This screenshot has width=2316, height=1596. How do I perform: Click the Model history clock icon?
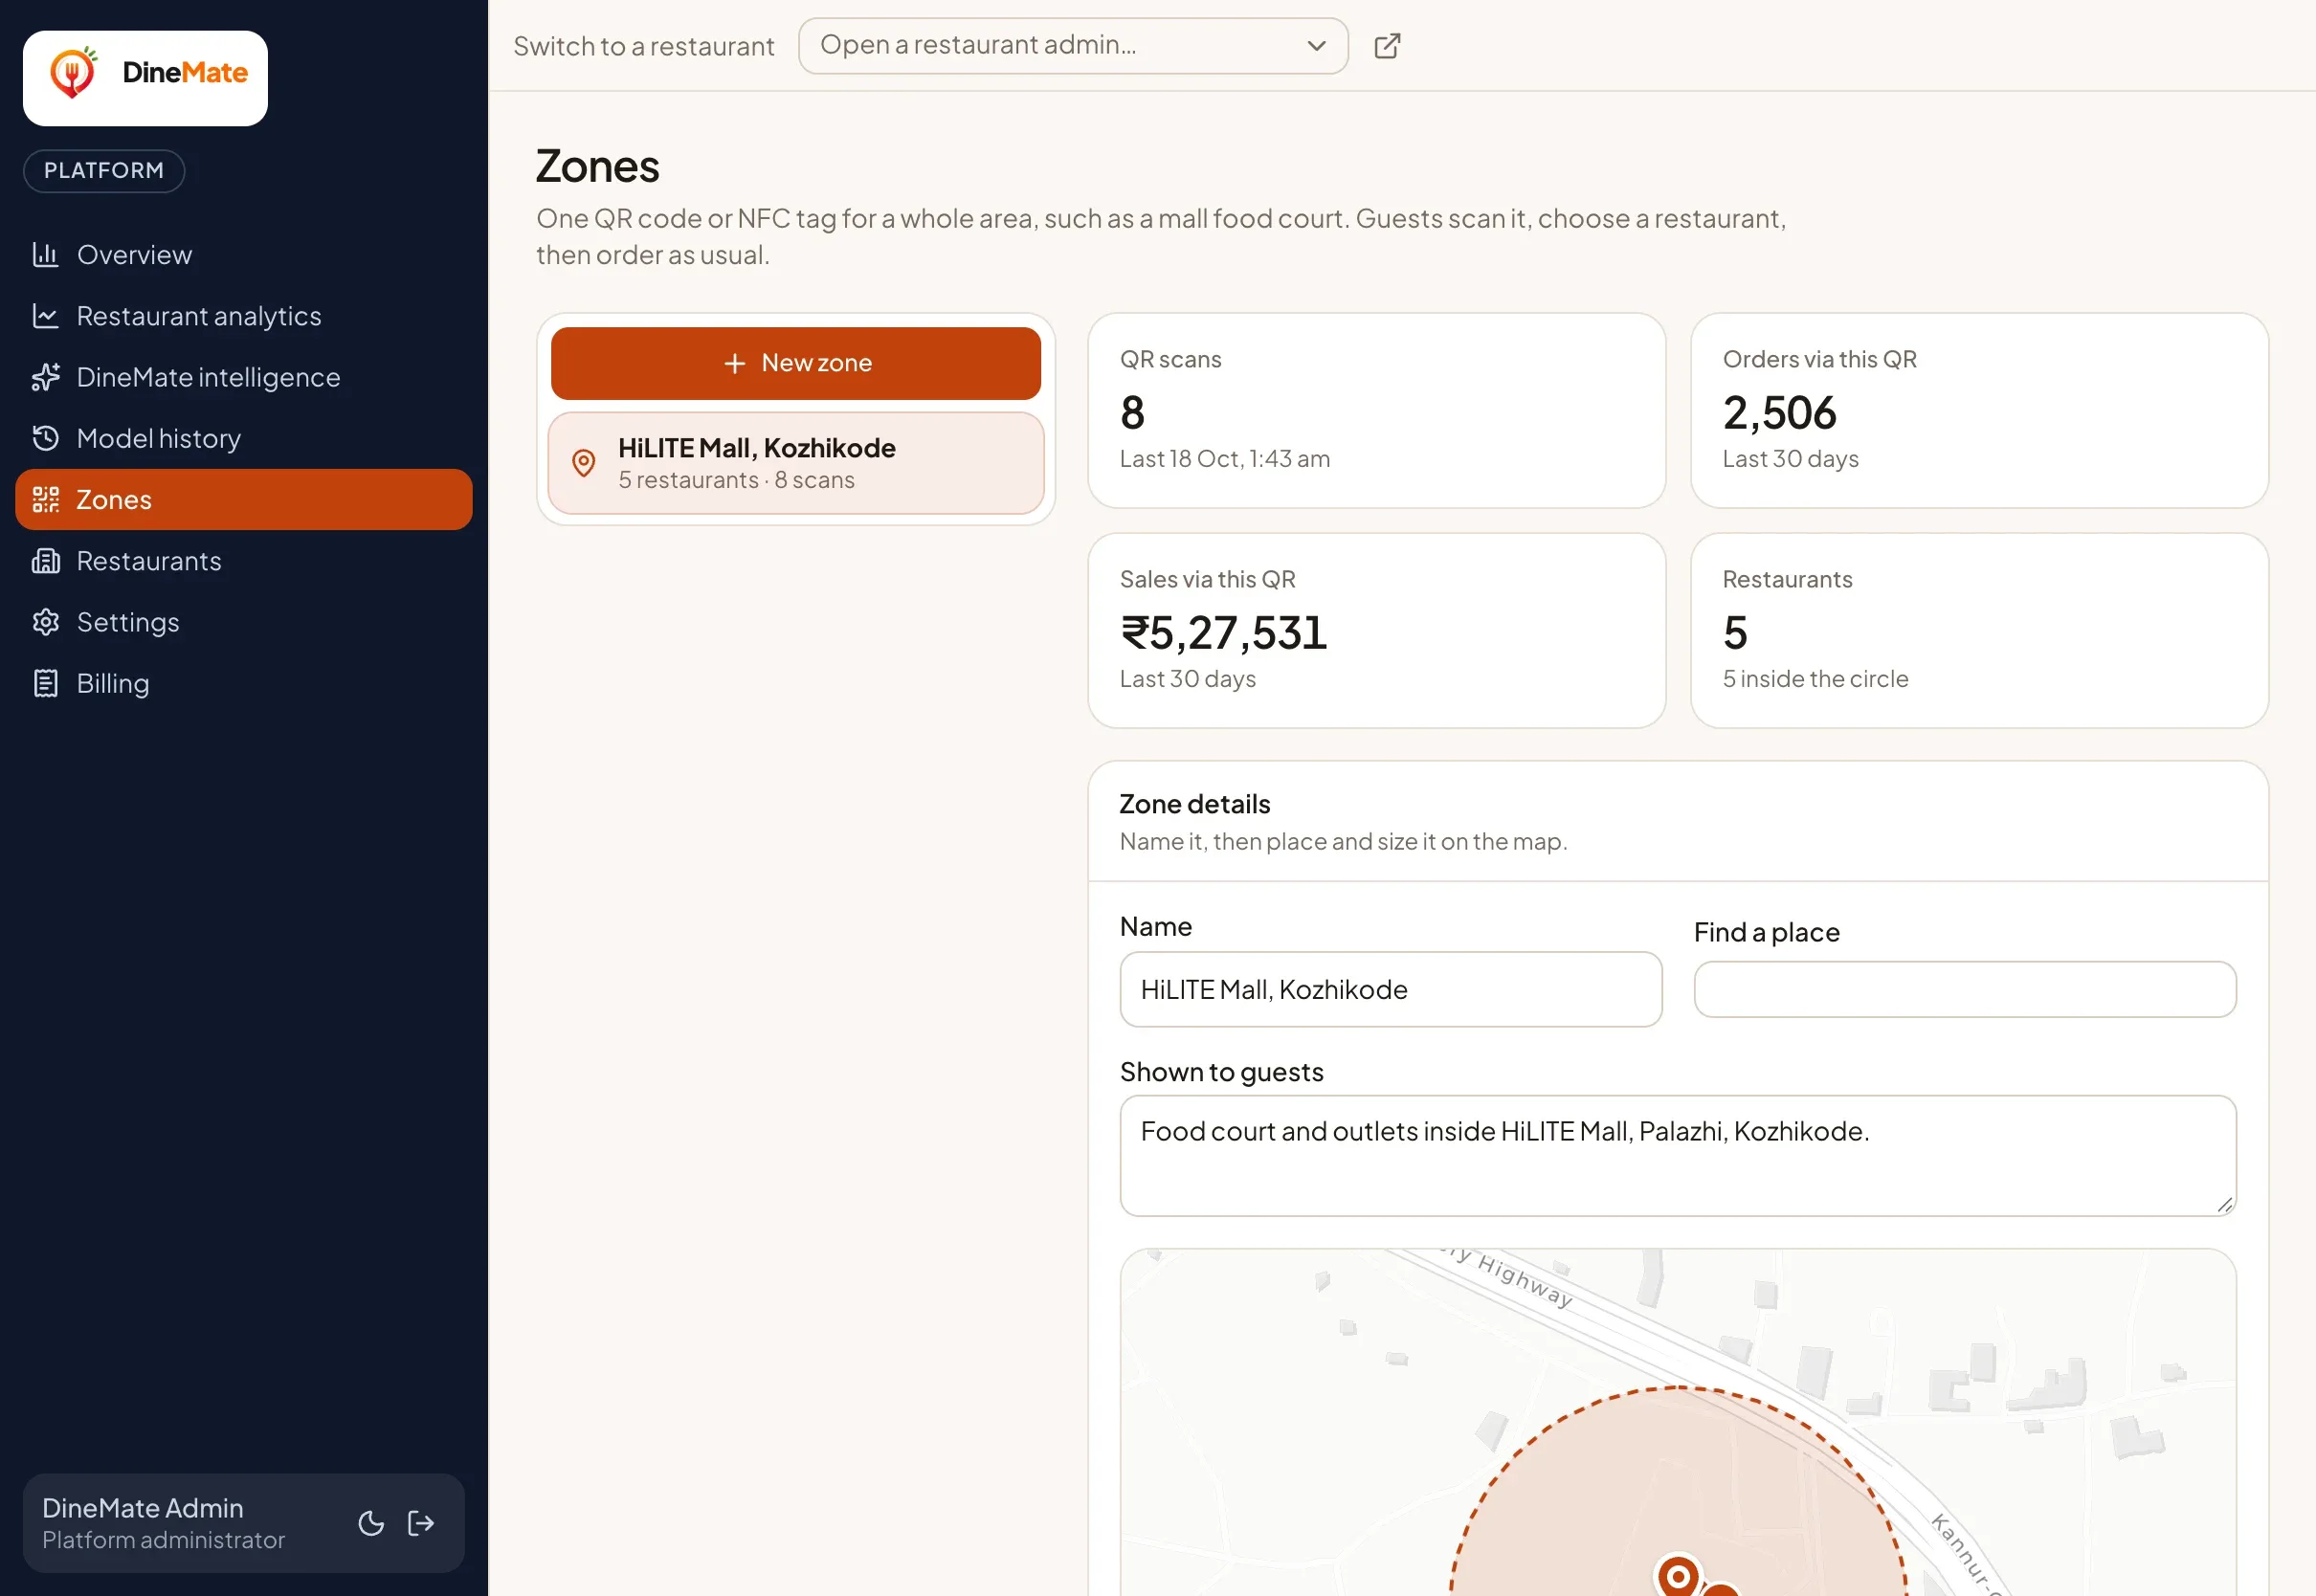coord(46,438)
